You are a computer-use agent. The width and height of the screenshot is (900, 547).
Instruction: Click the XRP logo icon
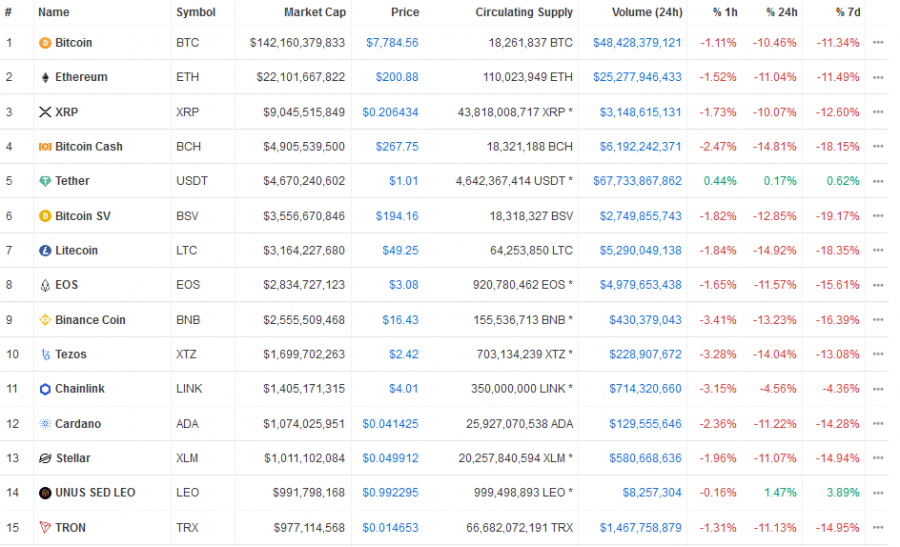[45, 112]
